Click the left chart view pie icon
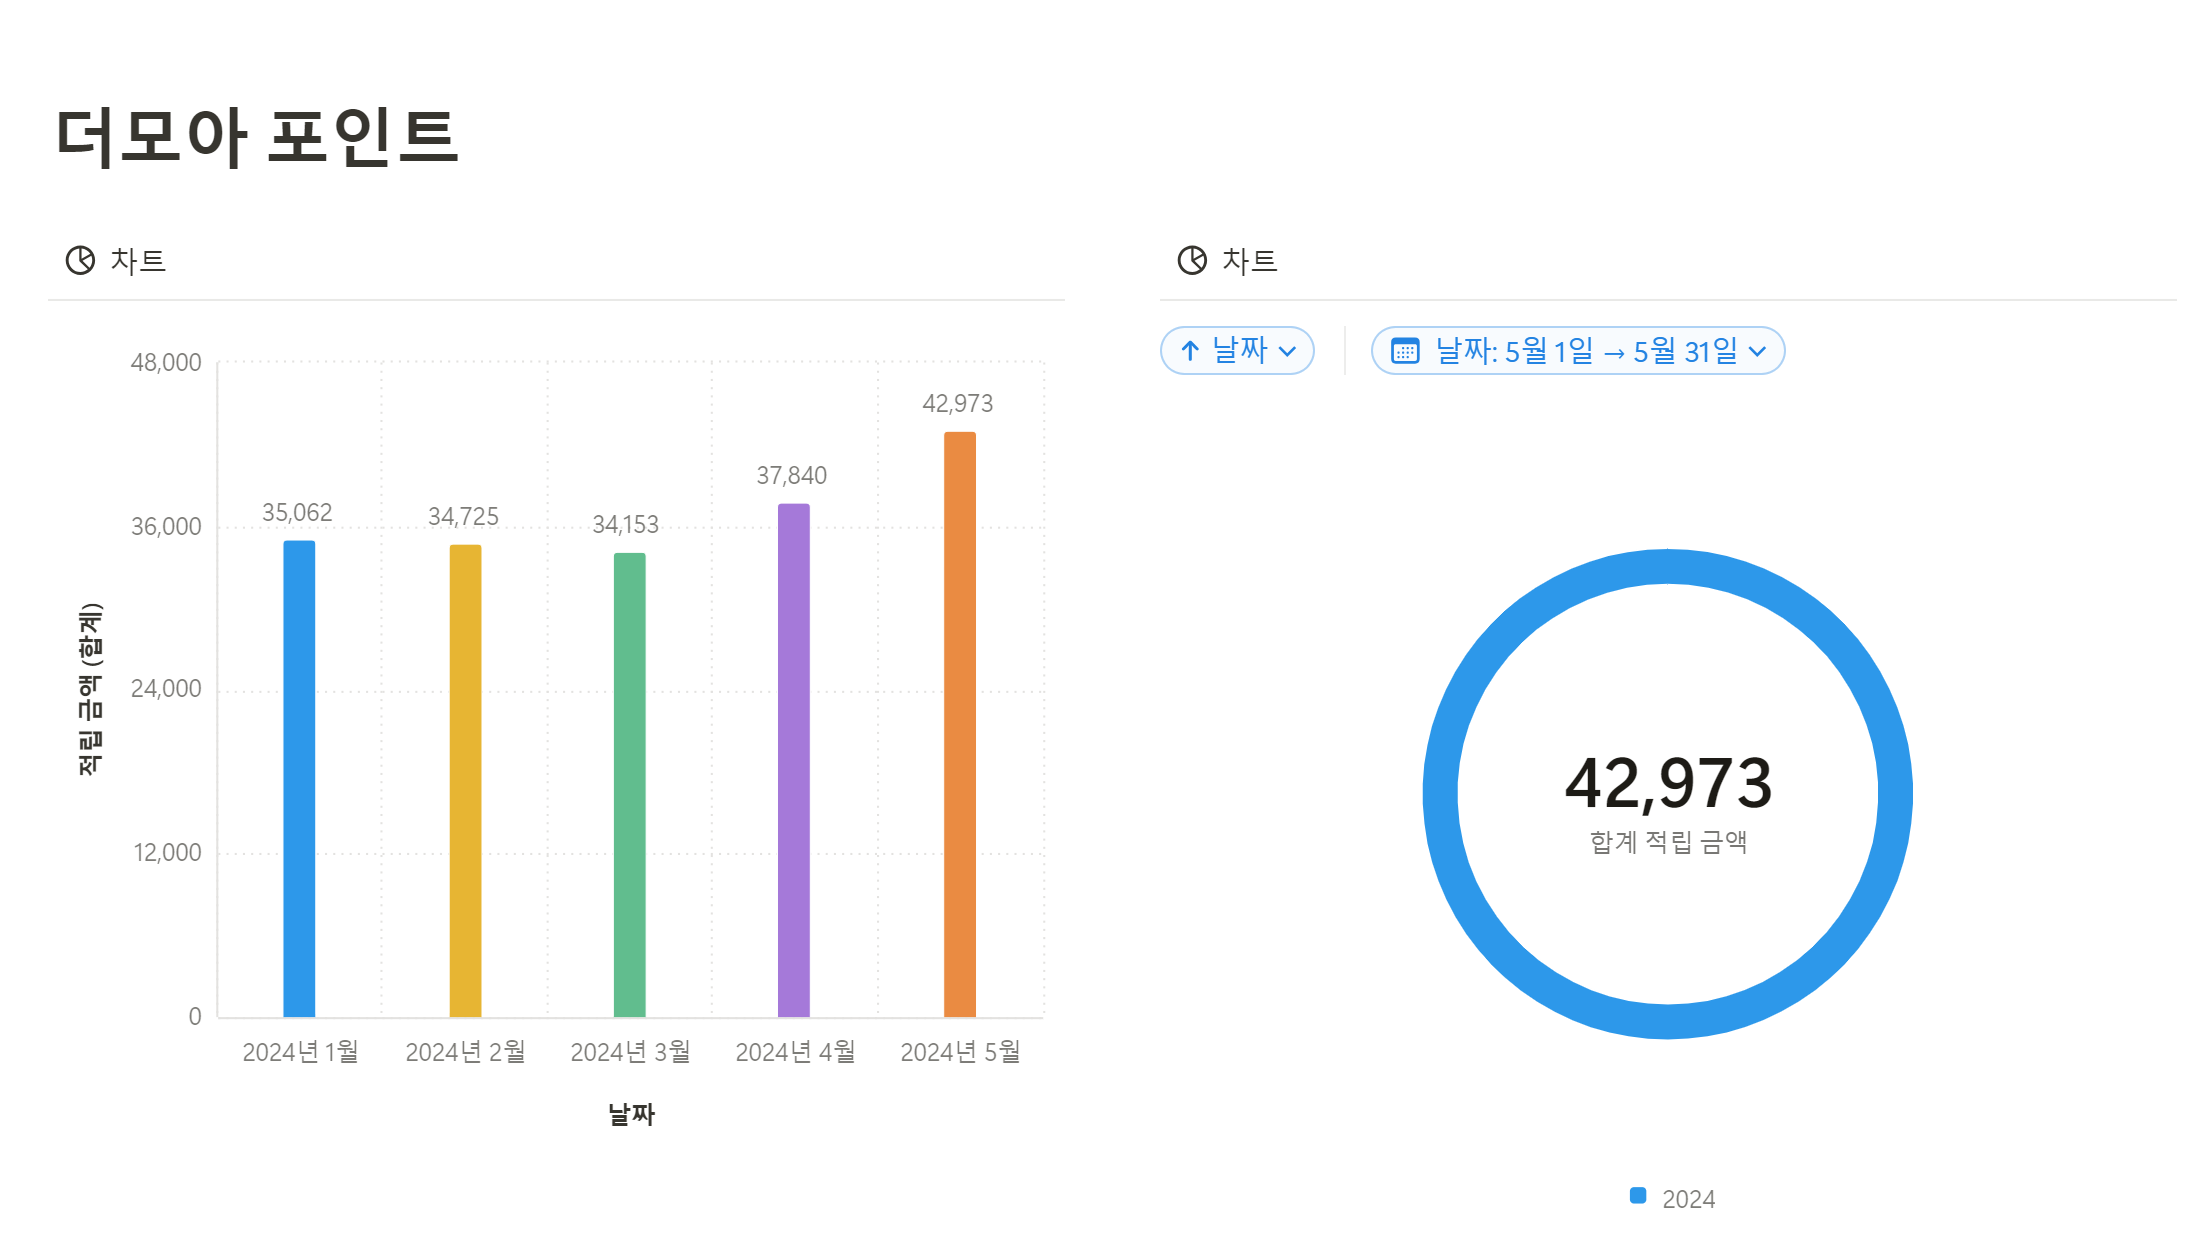Image resolution: width=2200 pixels, height=1257 pixels. point(80,260)
